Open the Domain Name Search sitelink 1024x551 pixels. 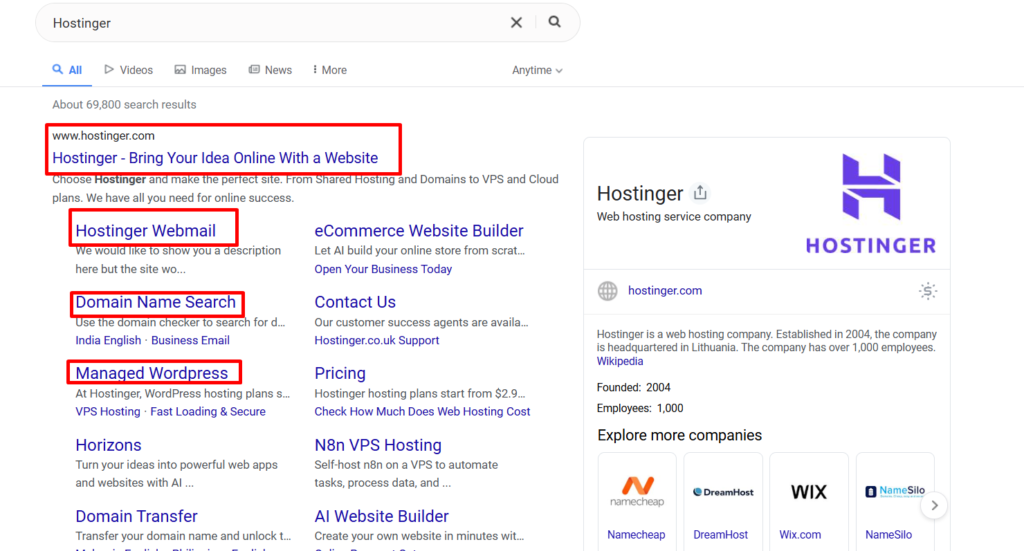tap(155, 302)
